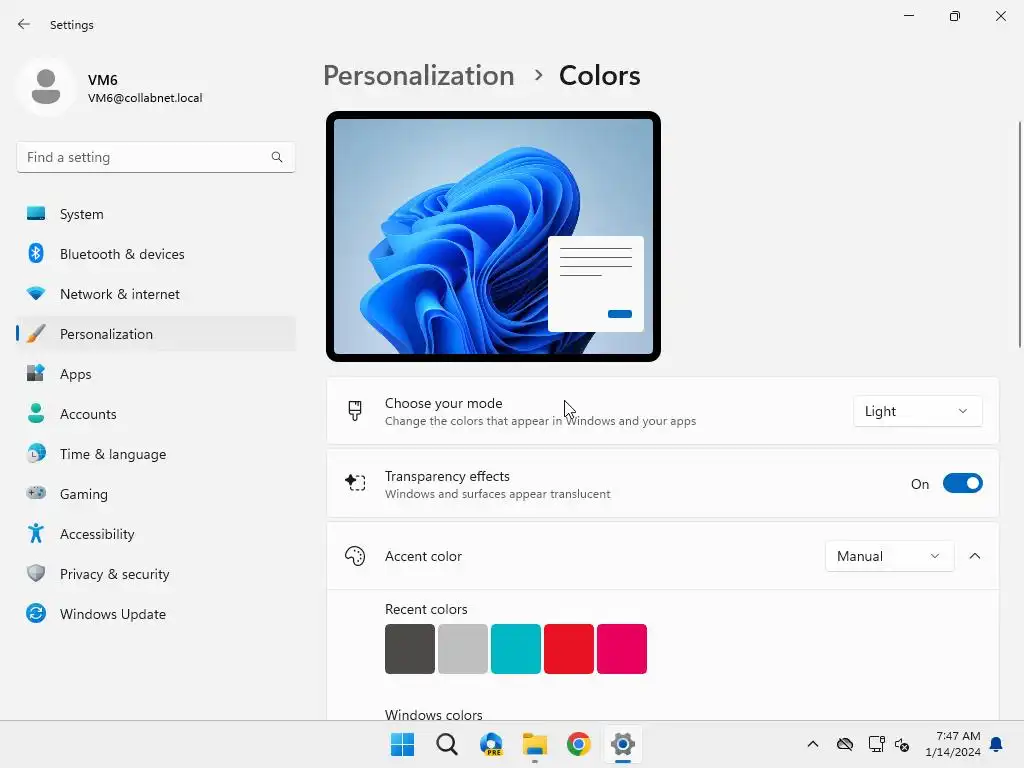This screenshot has width=1024, height=768.
Task: Open Time & language settings
Action: coord(156,454)
